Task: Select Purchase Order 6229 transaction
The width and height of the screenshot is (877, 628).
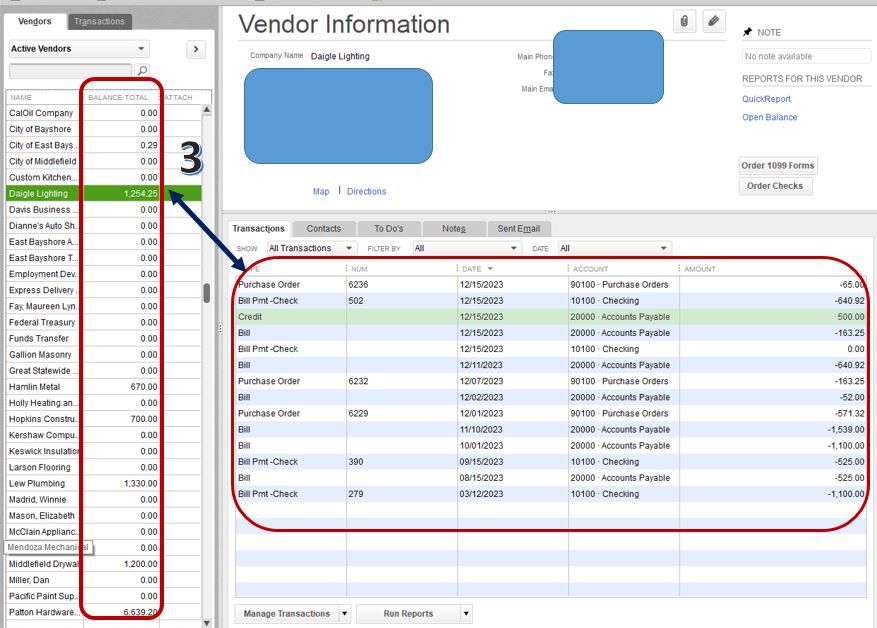Action: (x=551, y=413)
